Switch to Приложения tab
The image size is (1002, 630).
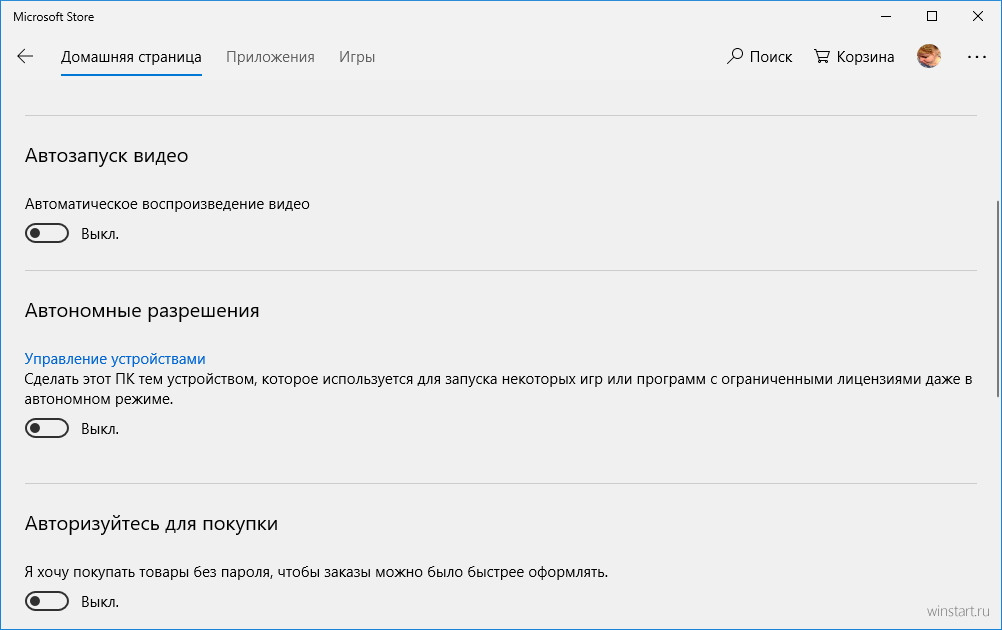(270, 57)
